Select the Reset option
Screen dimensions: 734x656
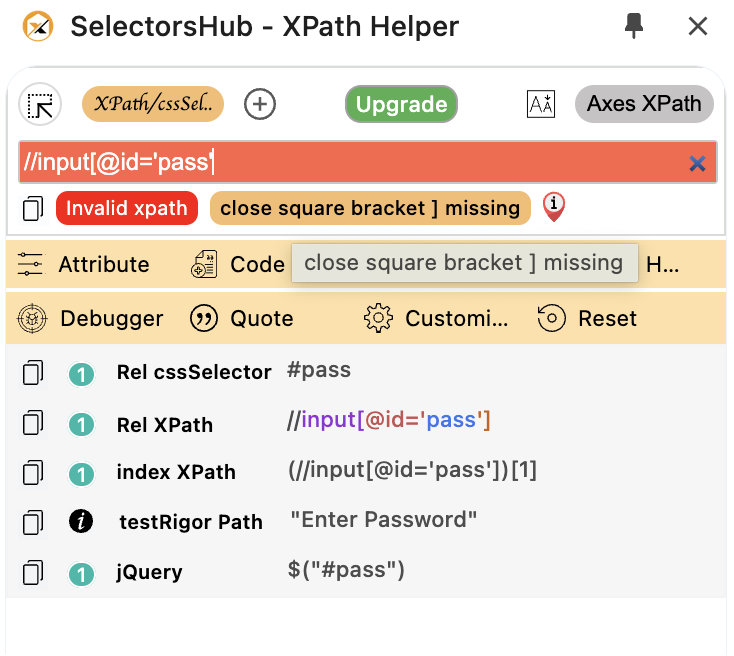coord(608,319)
